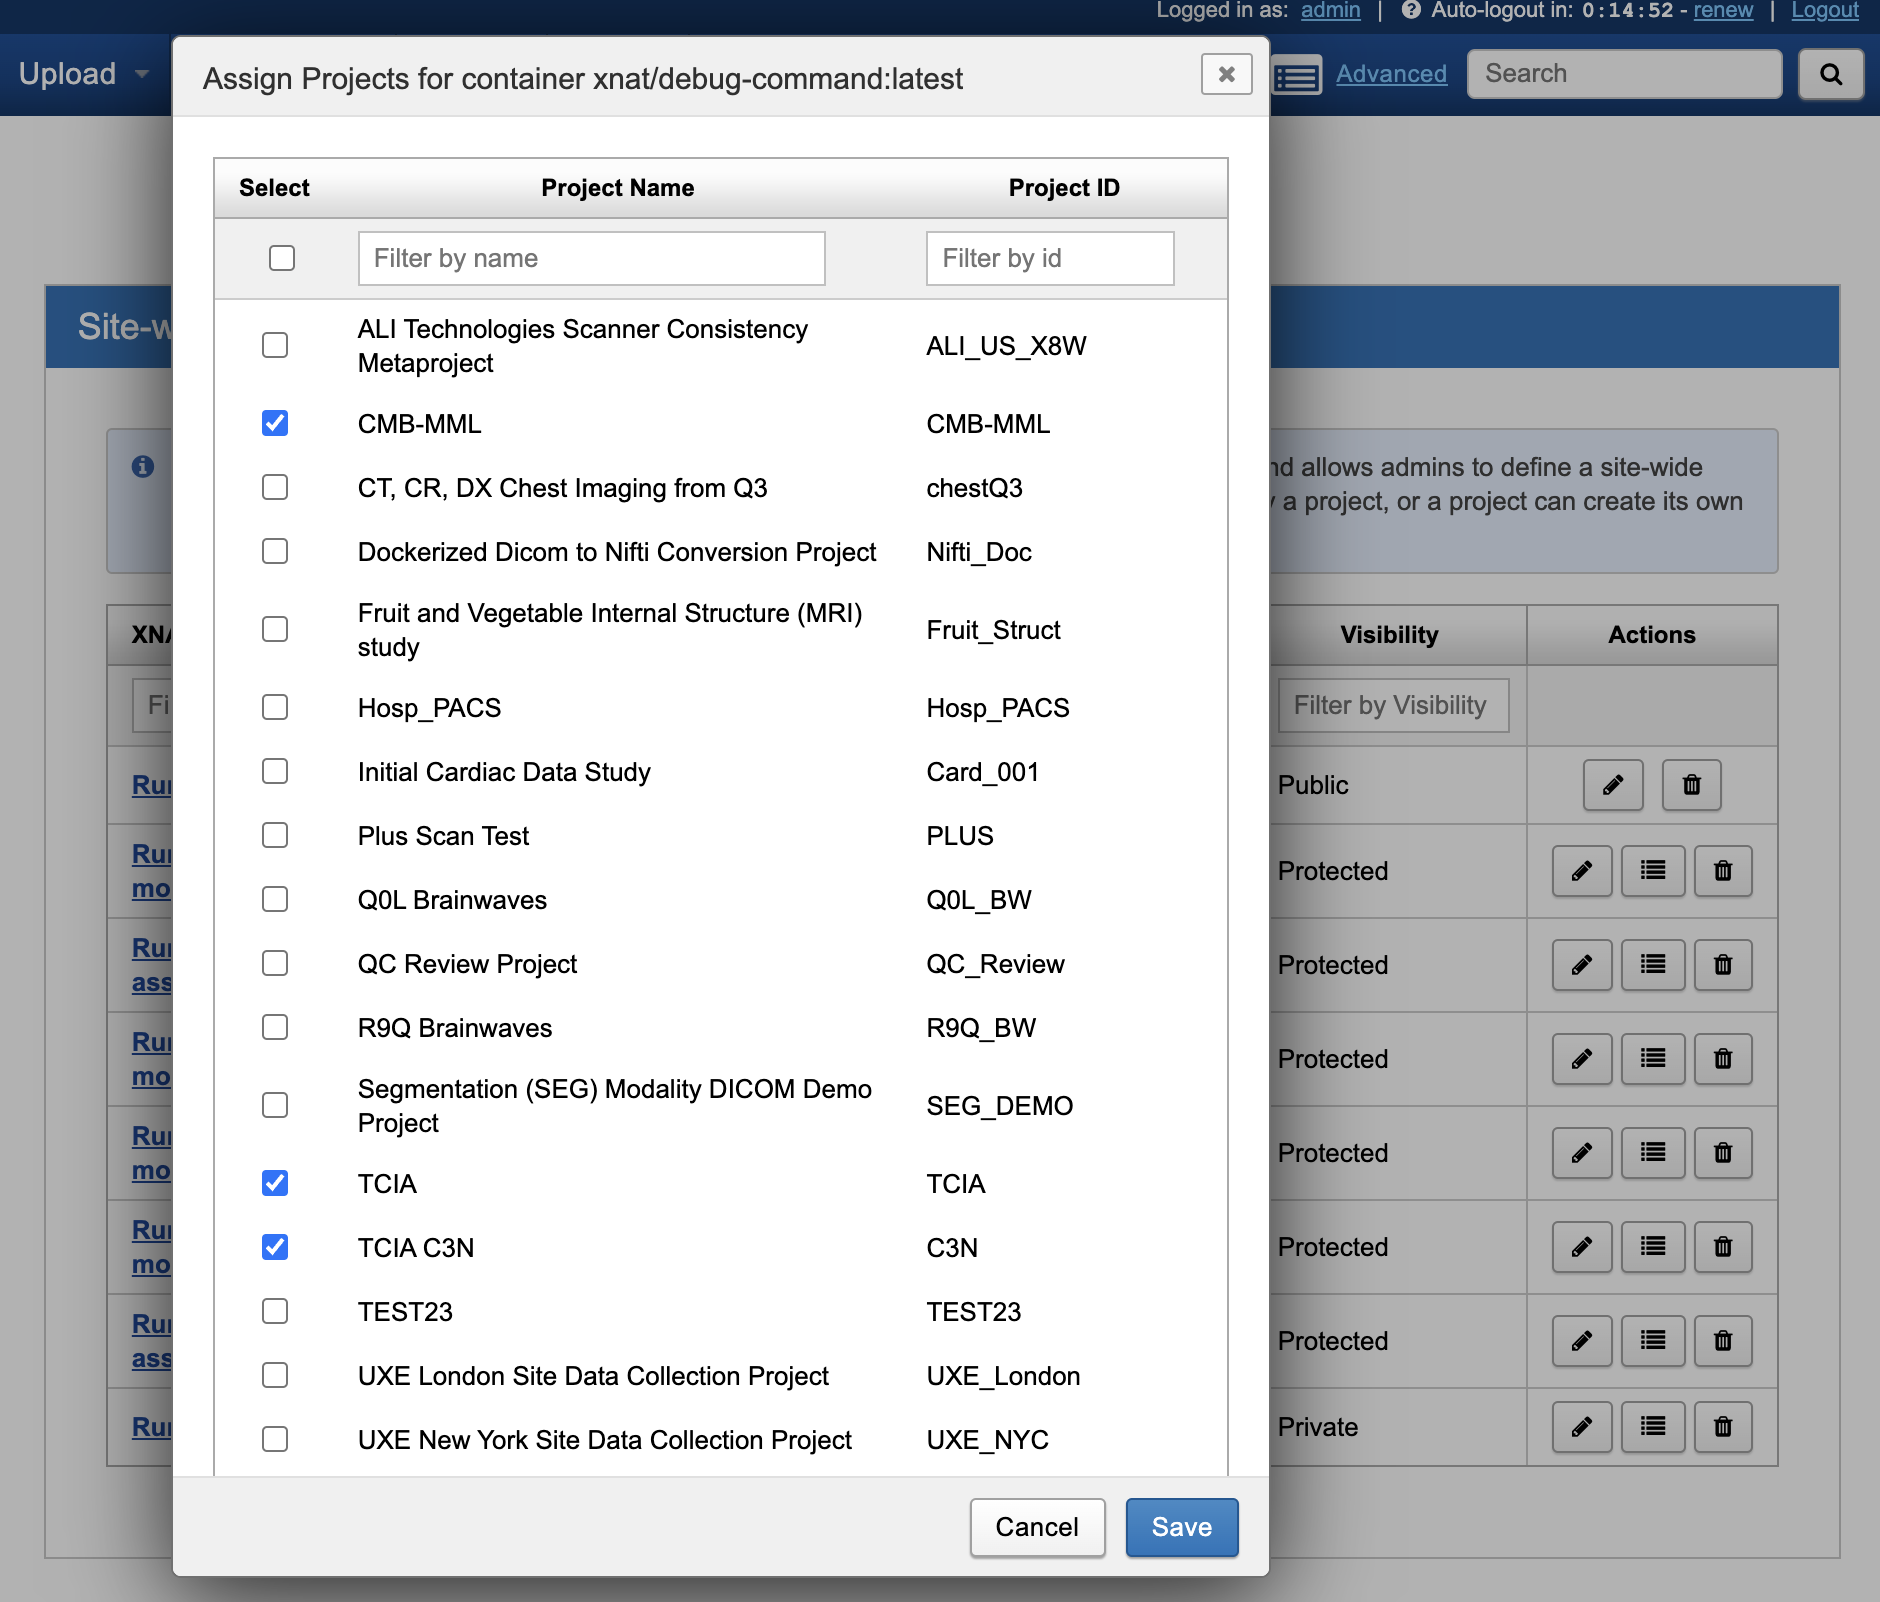1880x1602 pixels.
Task: Click the stored searches list icon
Action: (1297, 76)
